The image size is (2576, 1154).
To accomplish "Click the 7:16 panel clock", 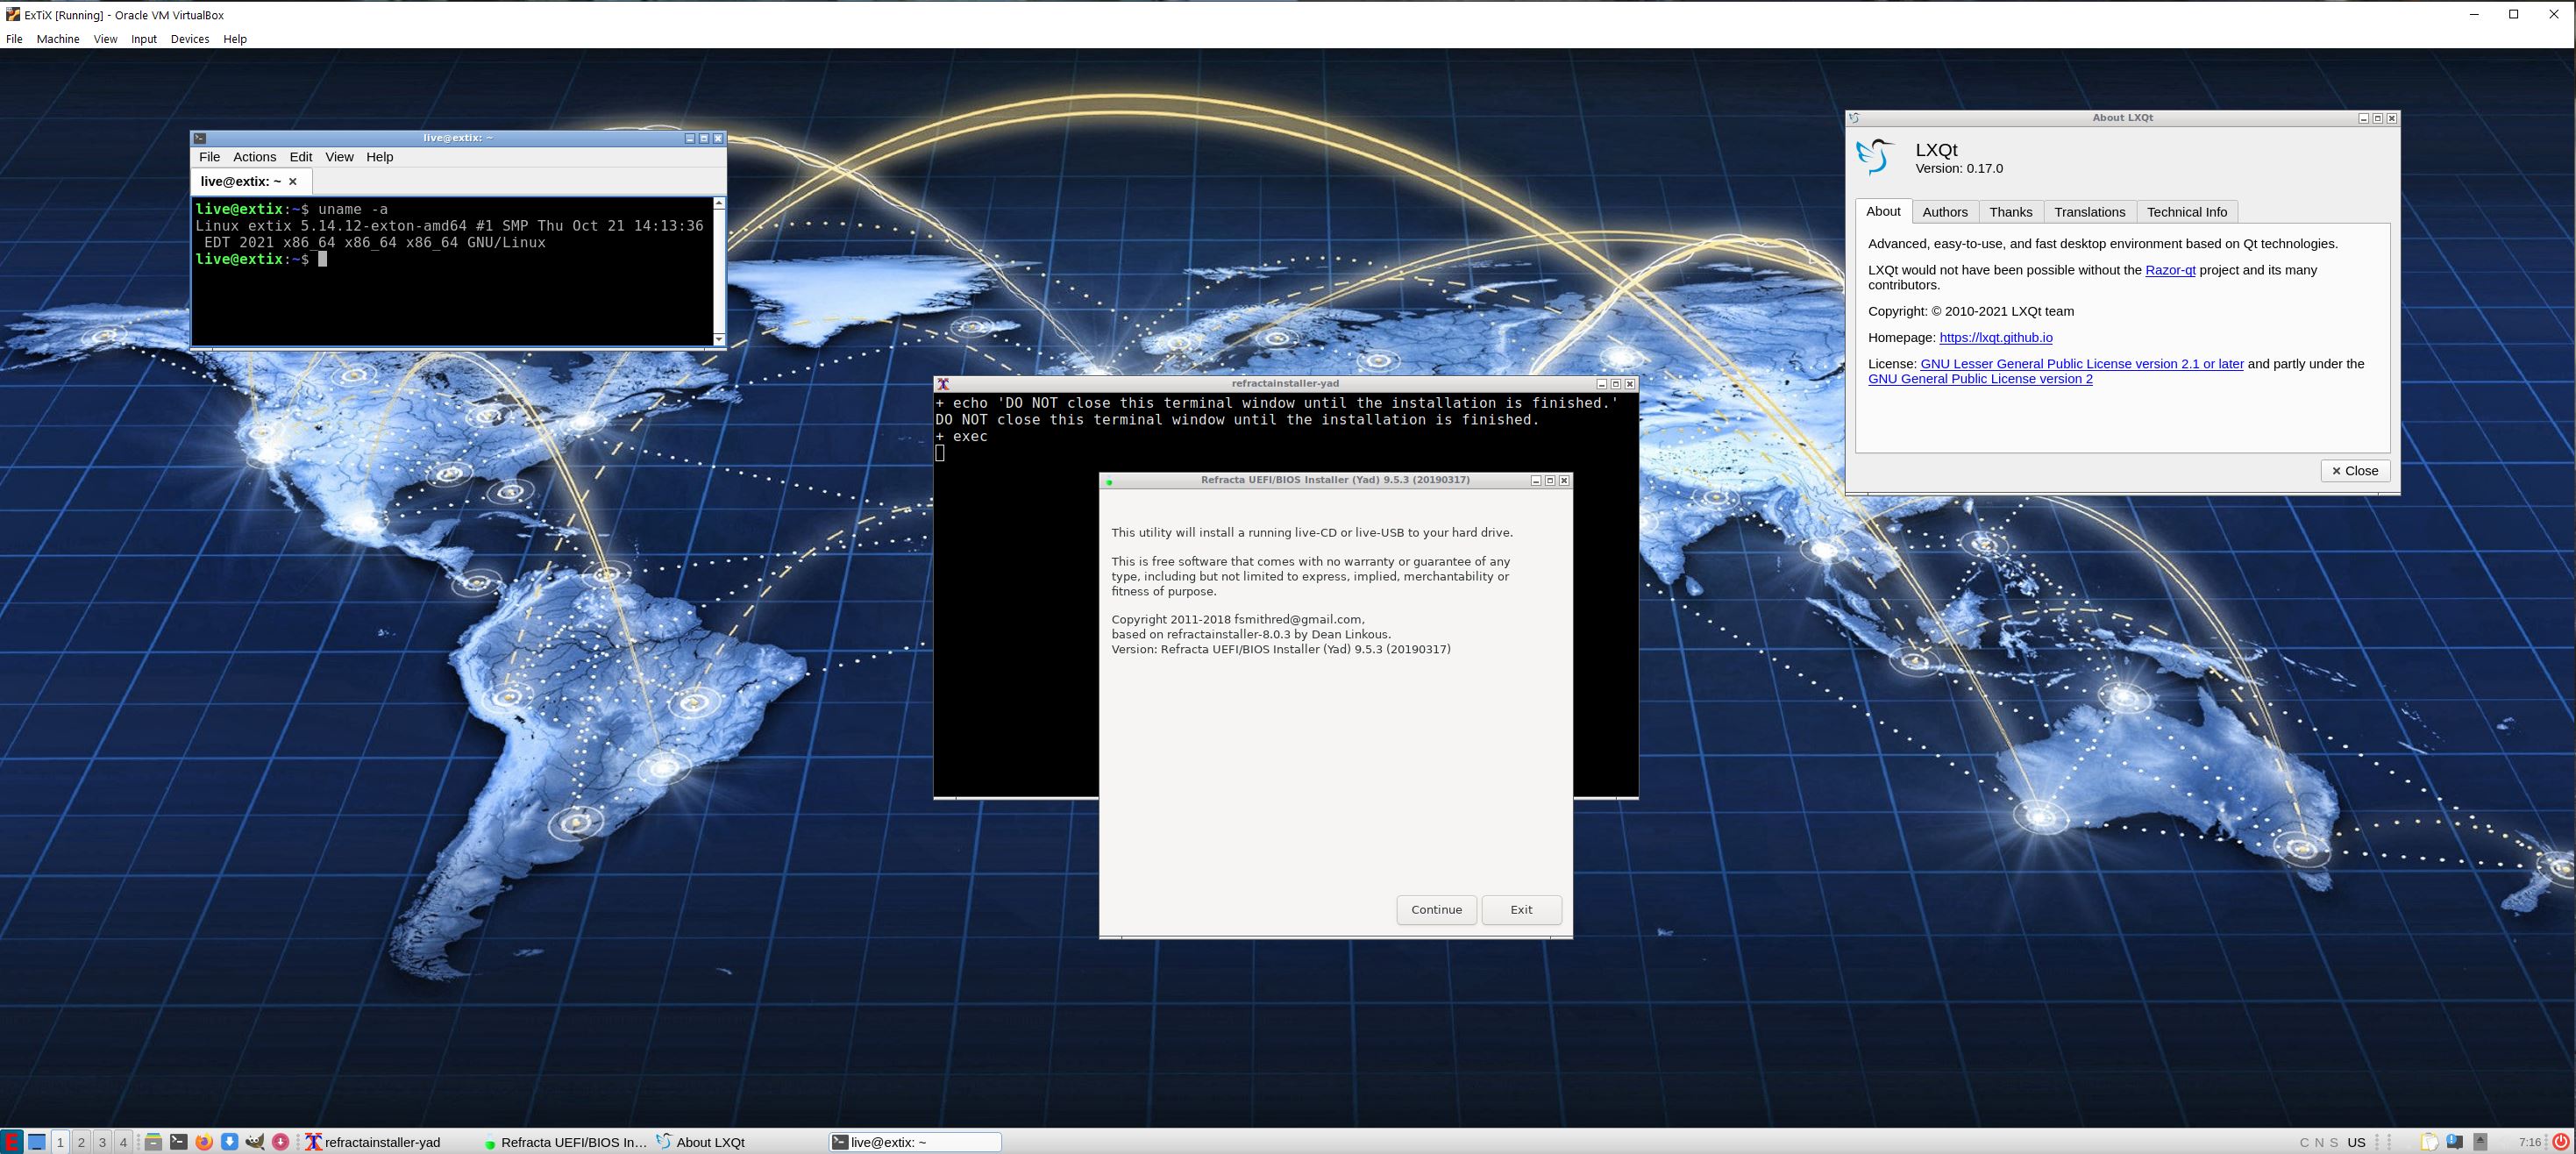I will [2530, 1142].
